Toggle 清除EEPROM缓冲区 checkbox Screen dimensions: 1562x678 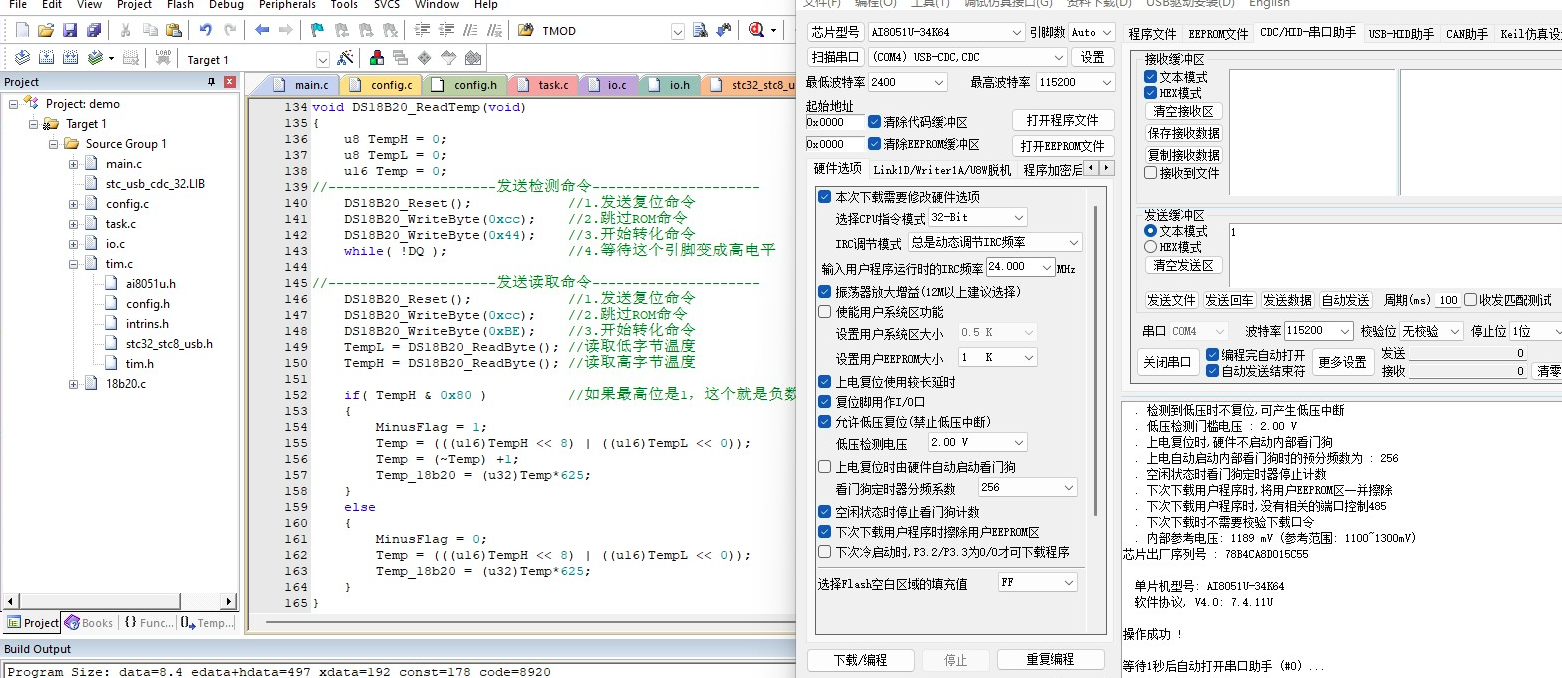coord(875,145)
